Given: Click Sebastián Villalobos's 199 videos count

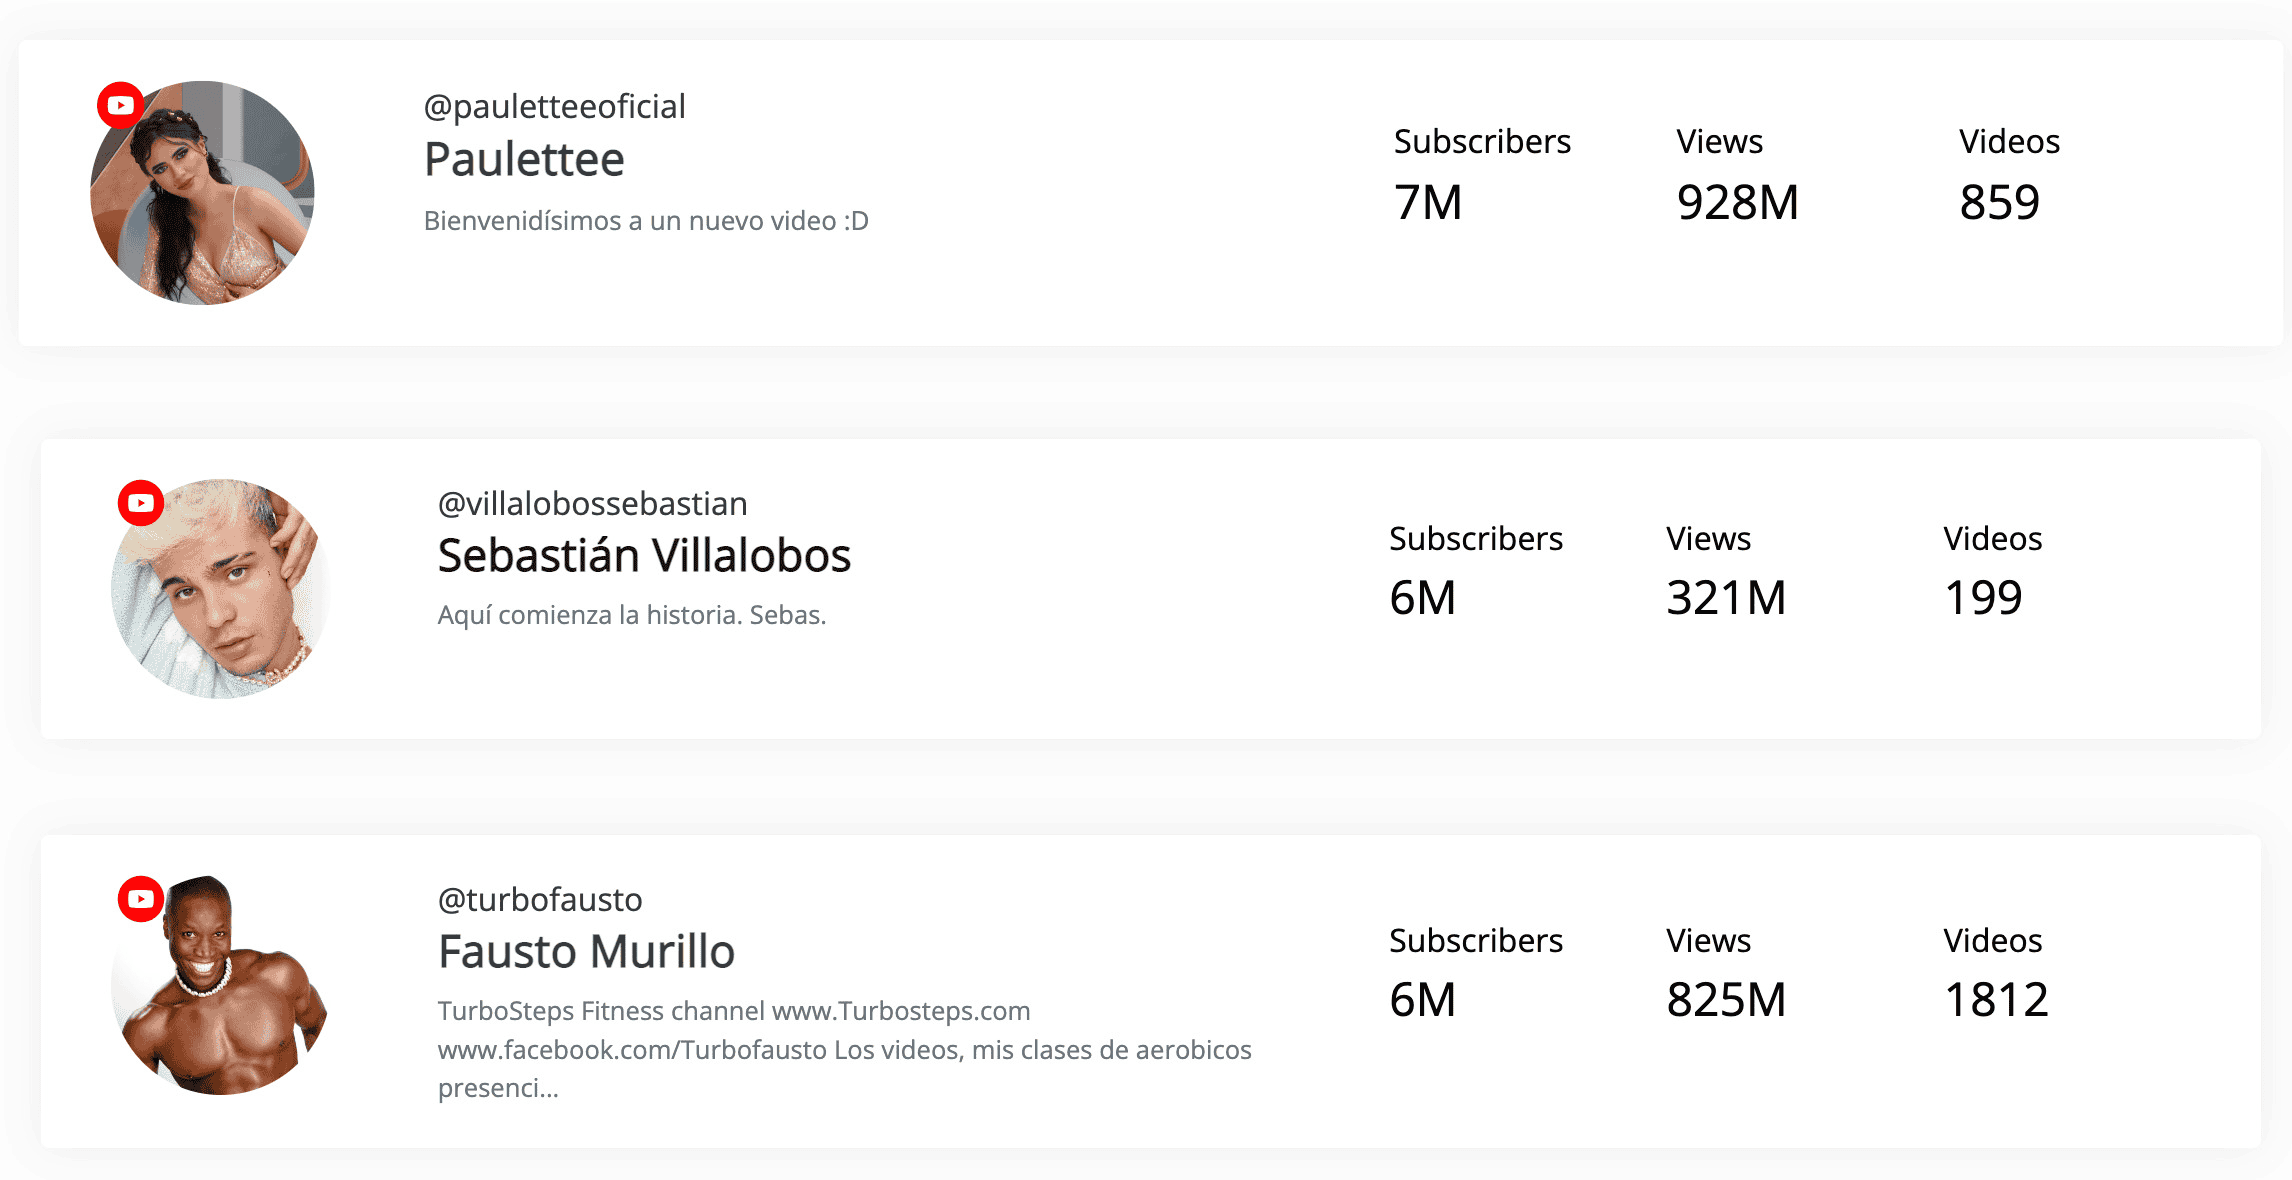Looking at the screenshot, I should [x=1983, y=598].
